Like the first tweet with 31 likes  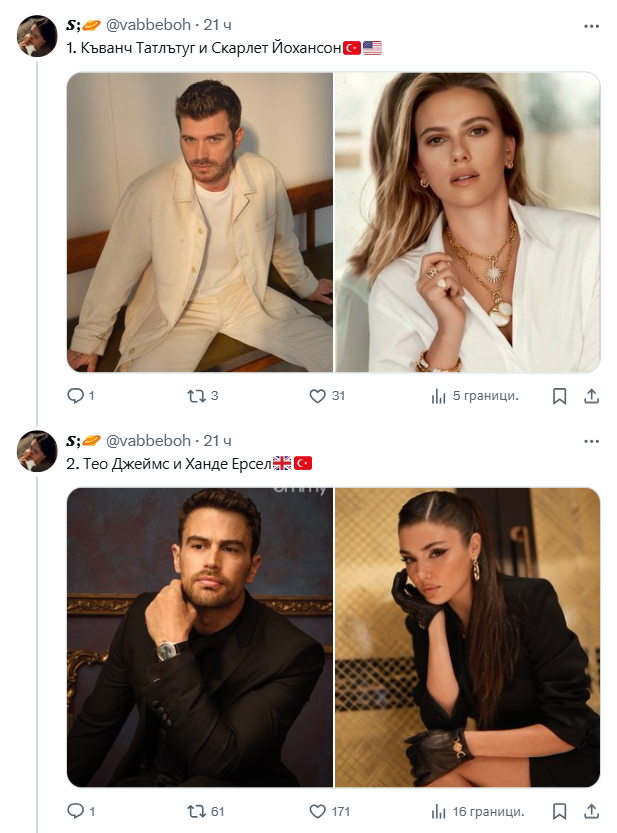(x=318, y=396)
